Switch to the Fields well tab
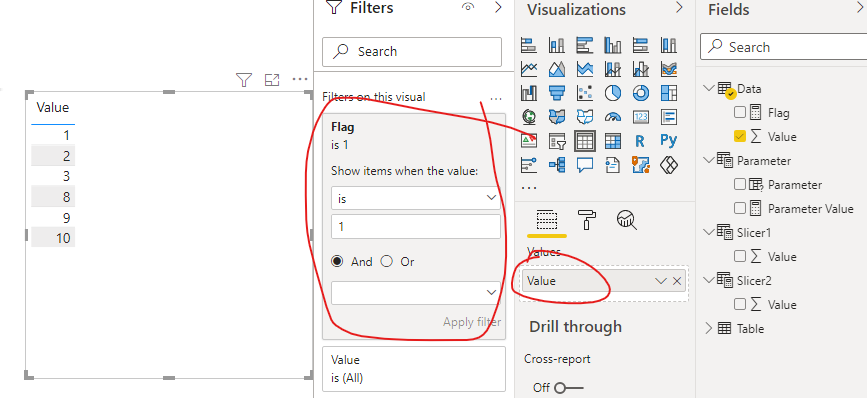The width and height of the screenshot is (867, 398). pyautogui.click(x=547, y=221)
